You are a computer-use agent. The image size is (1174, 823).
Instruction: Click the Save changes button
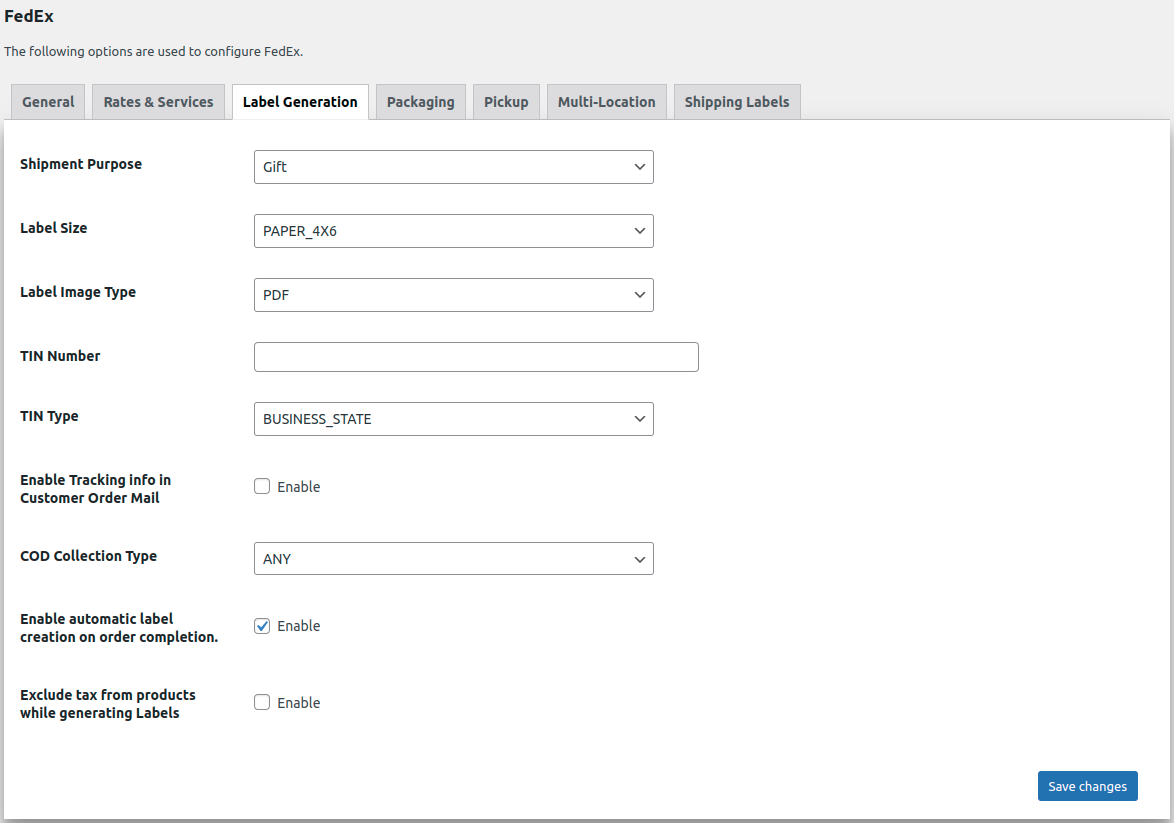point(1087,786)
